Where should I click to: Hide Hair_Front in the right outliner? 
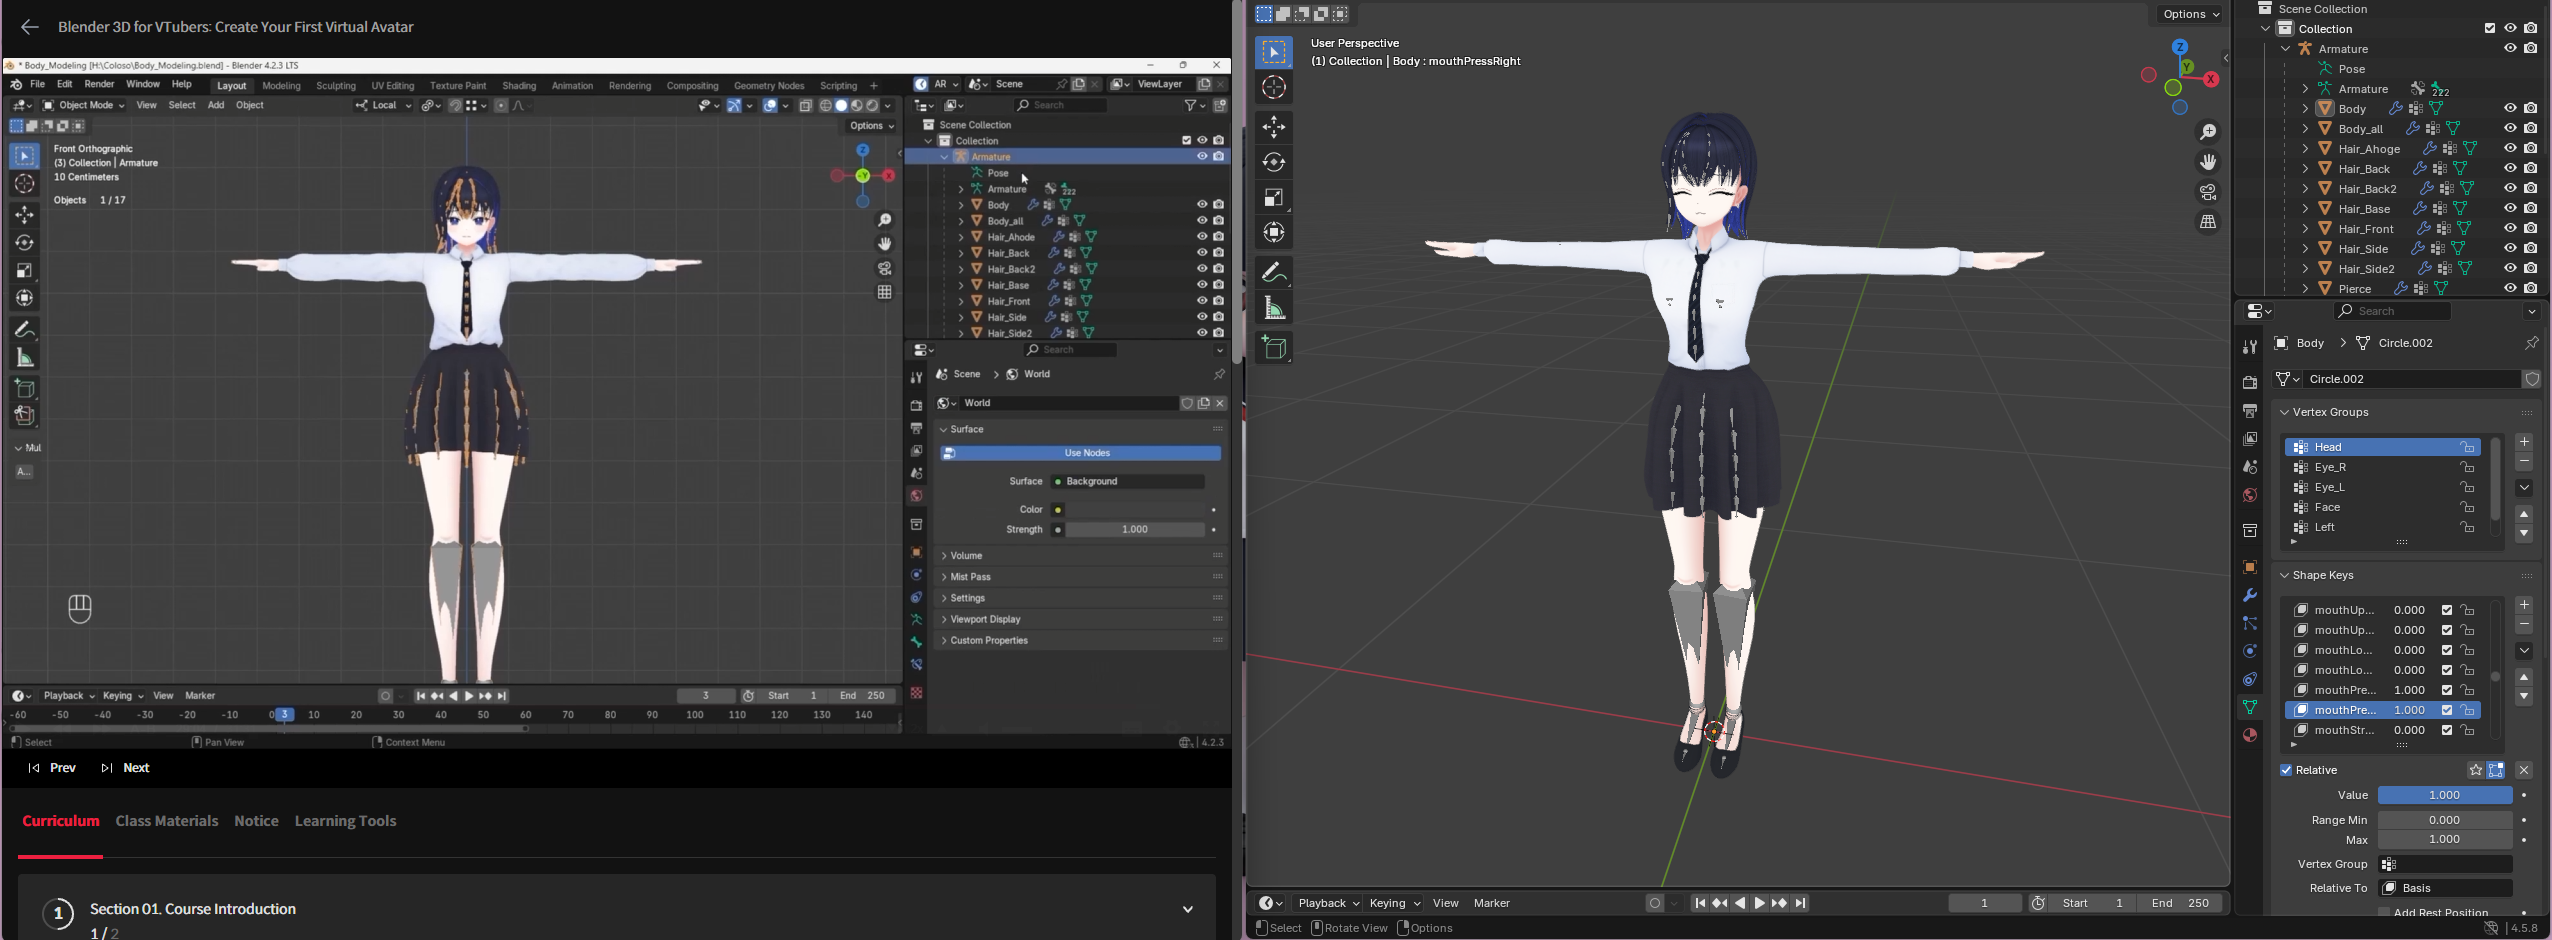(2510, 229)
